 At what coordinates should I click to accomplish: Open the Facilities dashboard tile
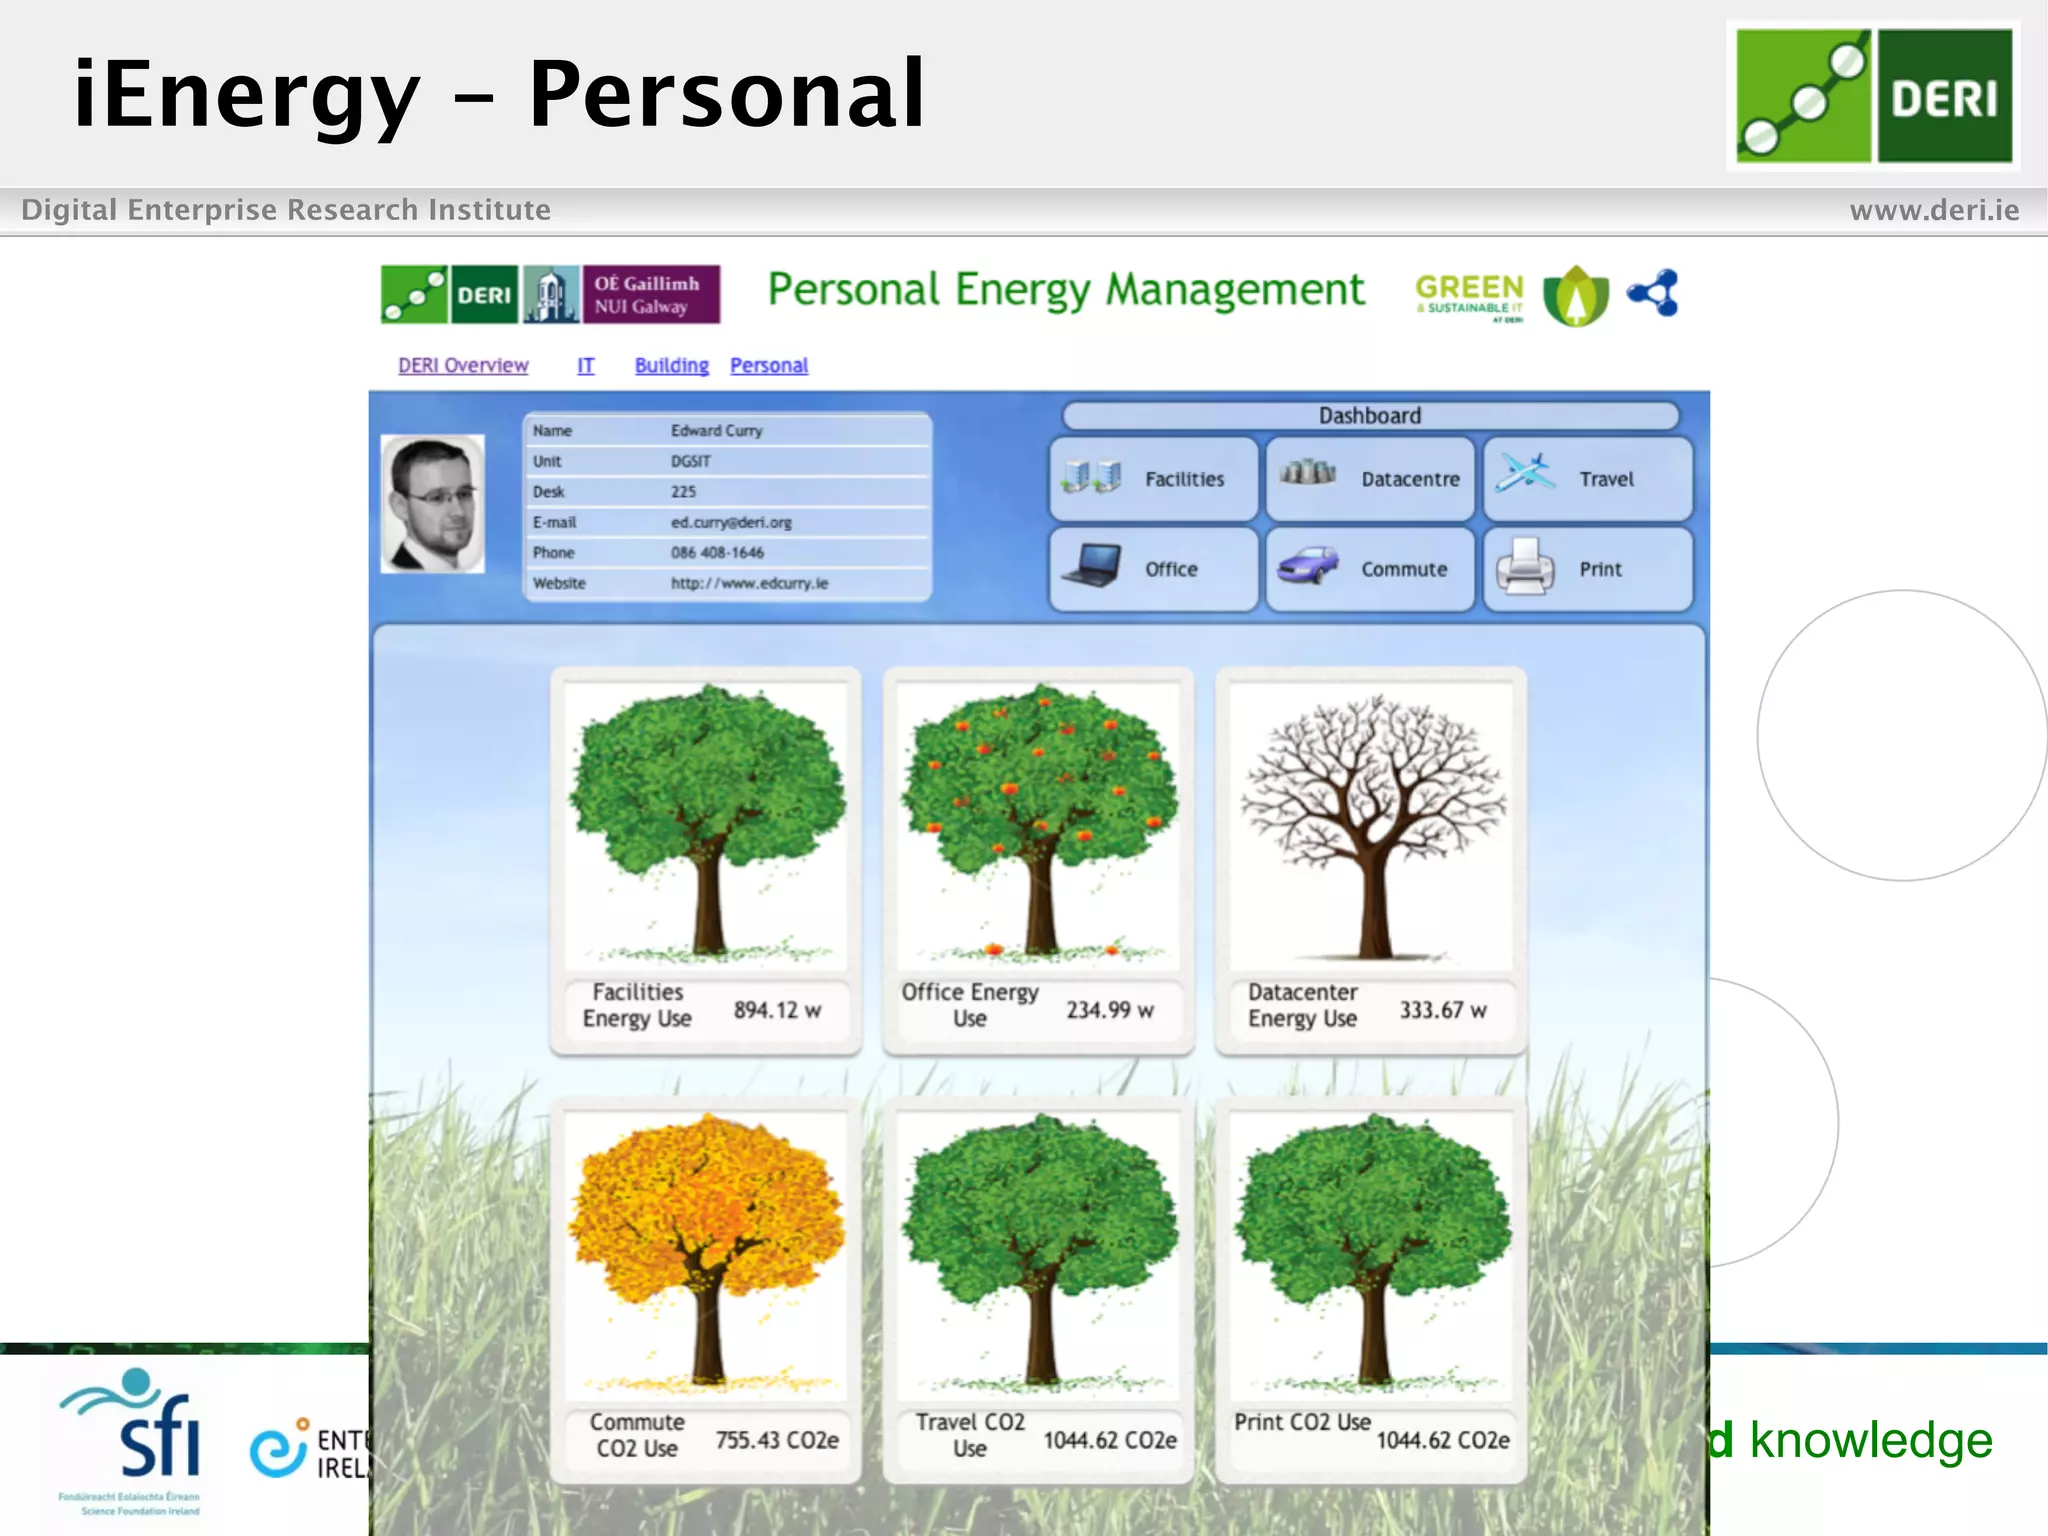click(1153, 479)
